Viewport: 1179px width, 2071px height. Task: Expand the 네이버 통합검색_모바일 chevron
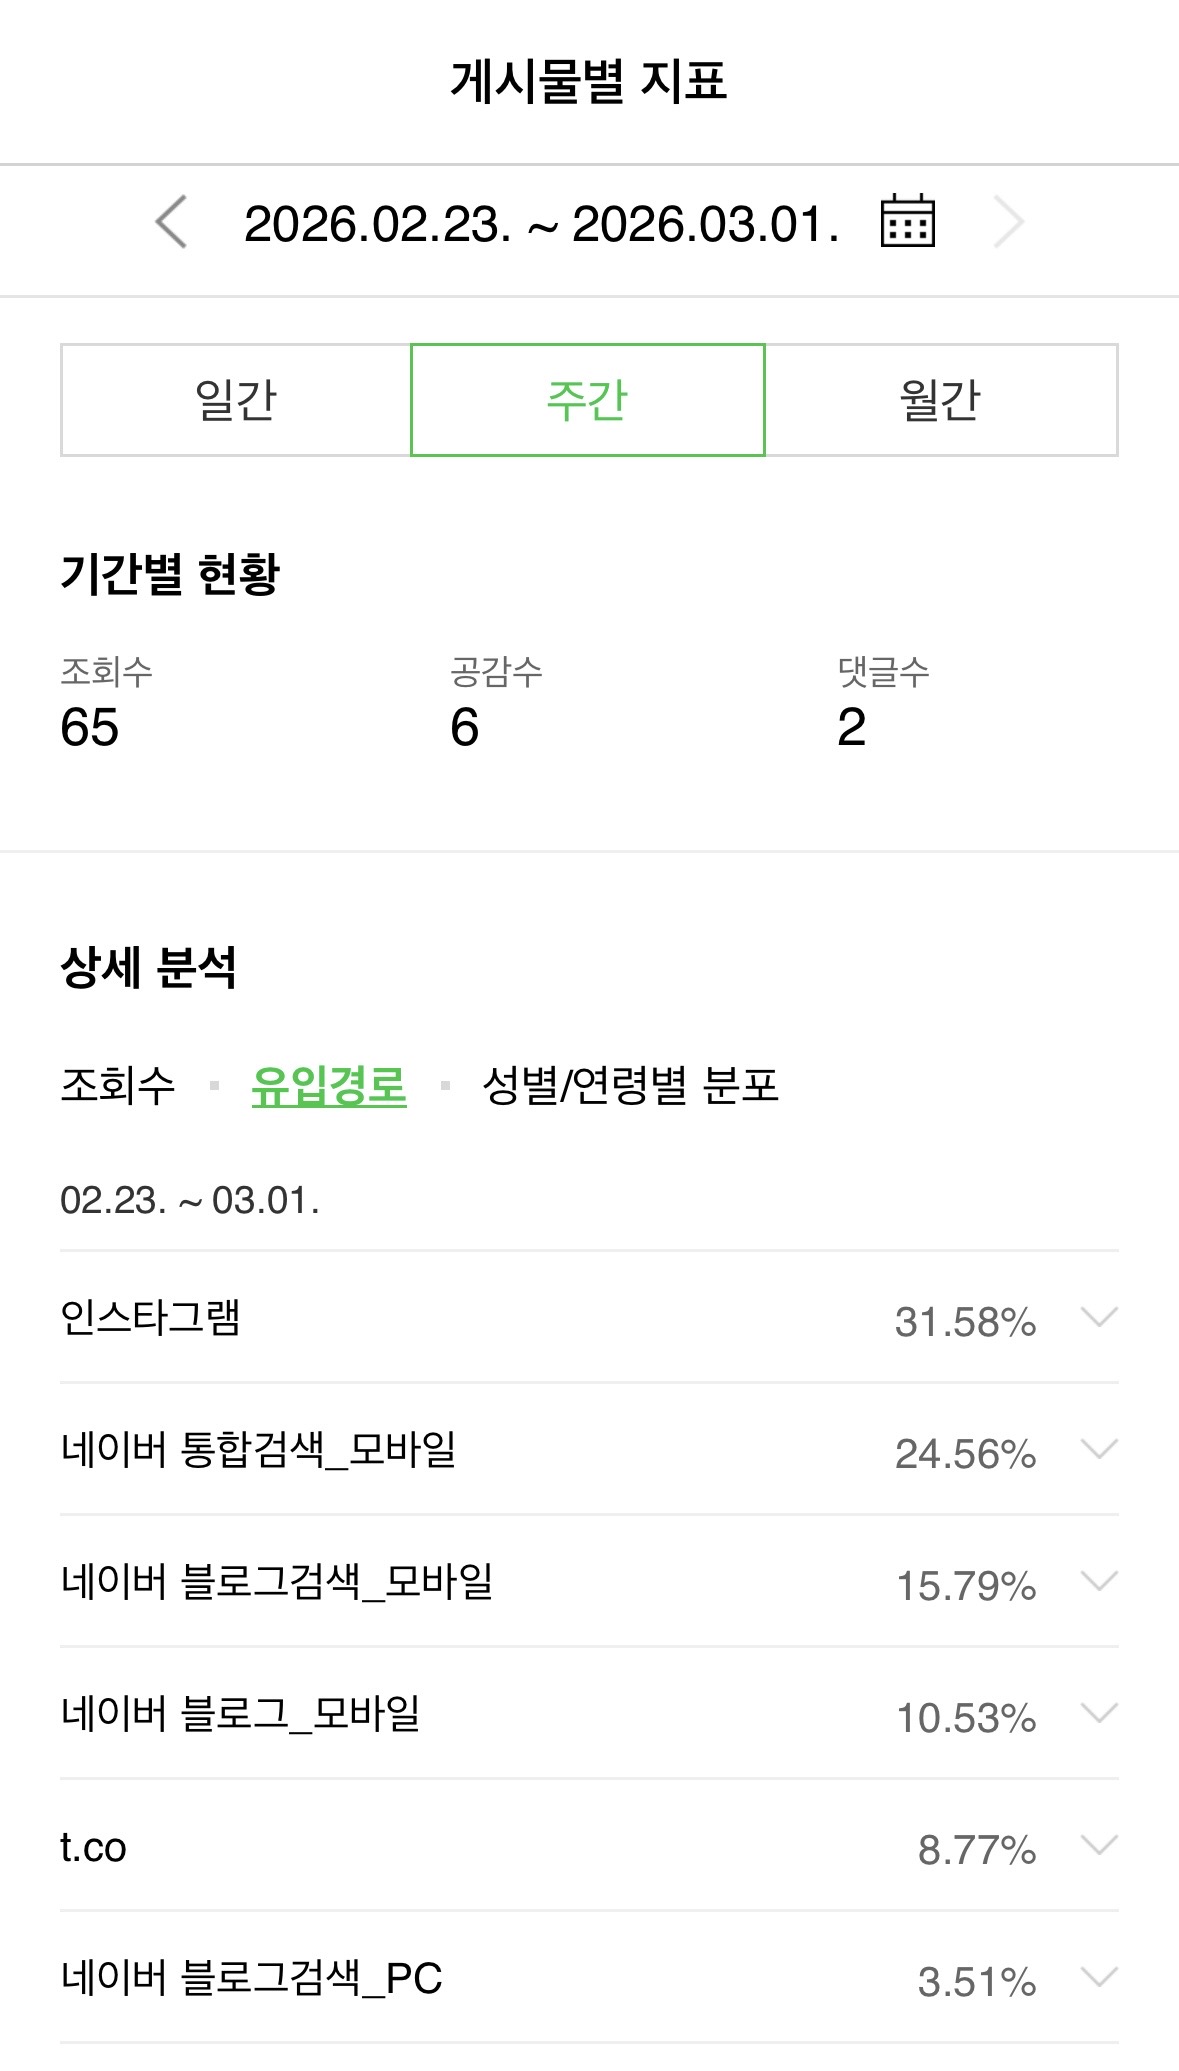(1099, 1449)
